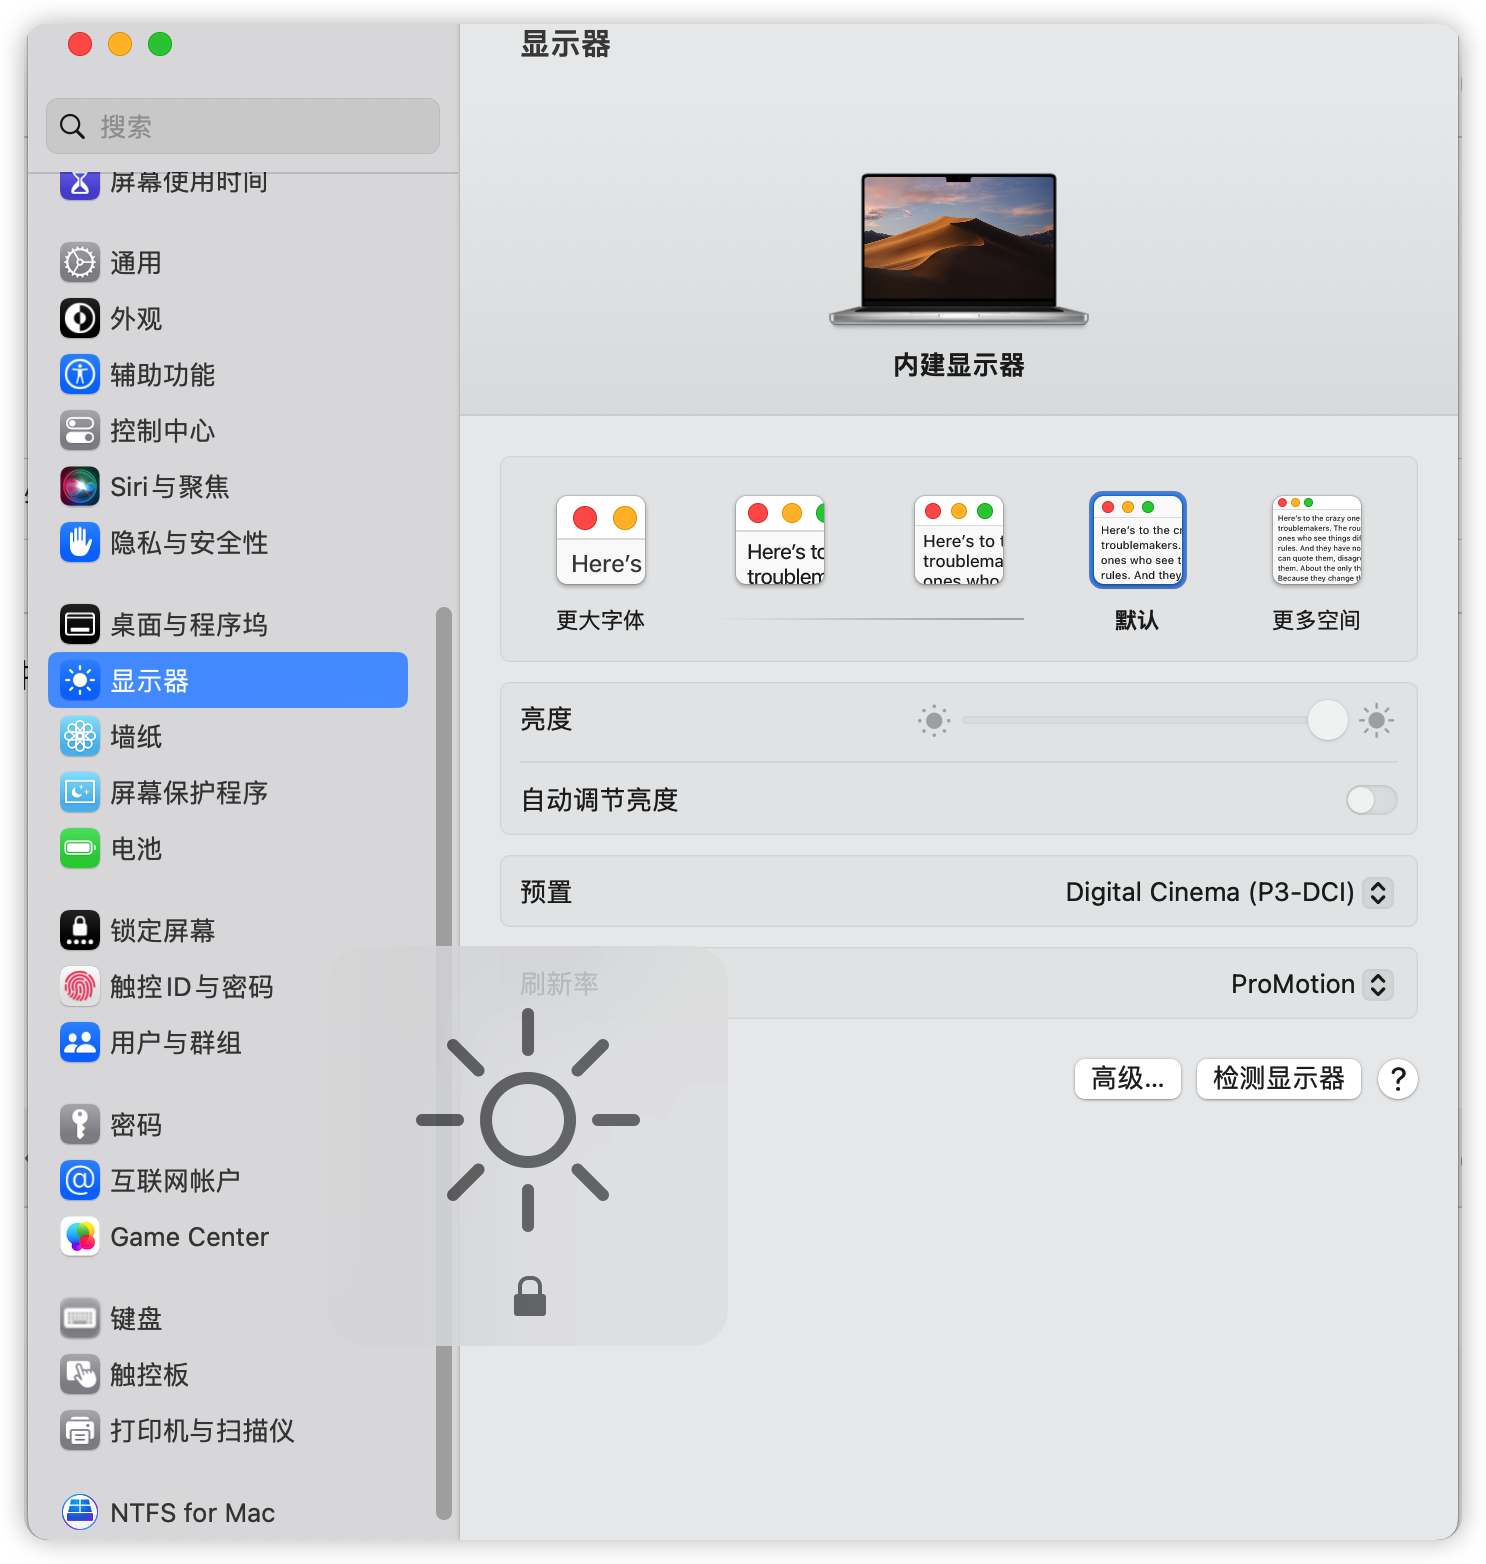Select the 辅助功能 accessibility icon

80,375
